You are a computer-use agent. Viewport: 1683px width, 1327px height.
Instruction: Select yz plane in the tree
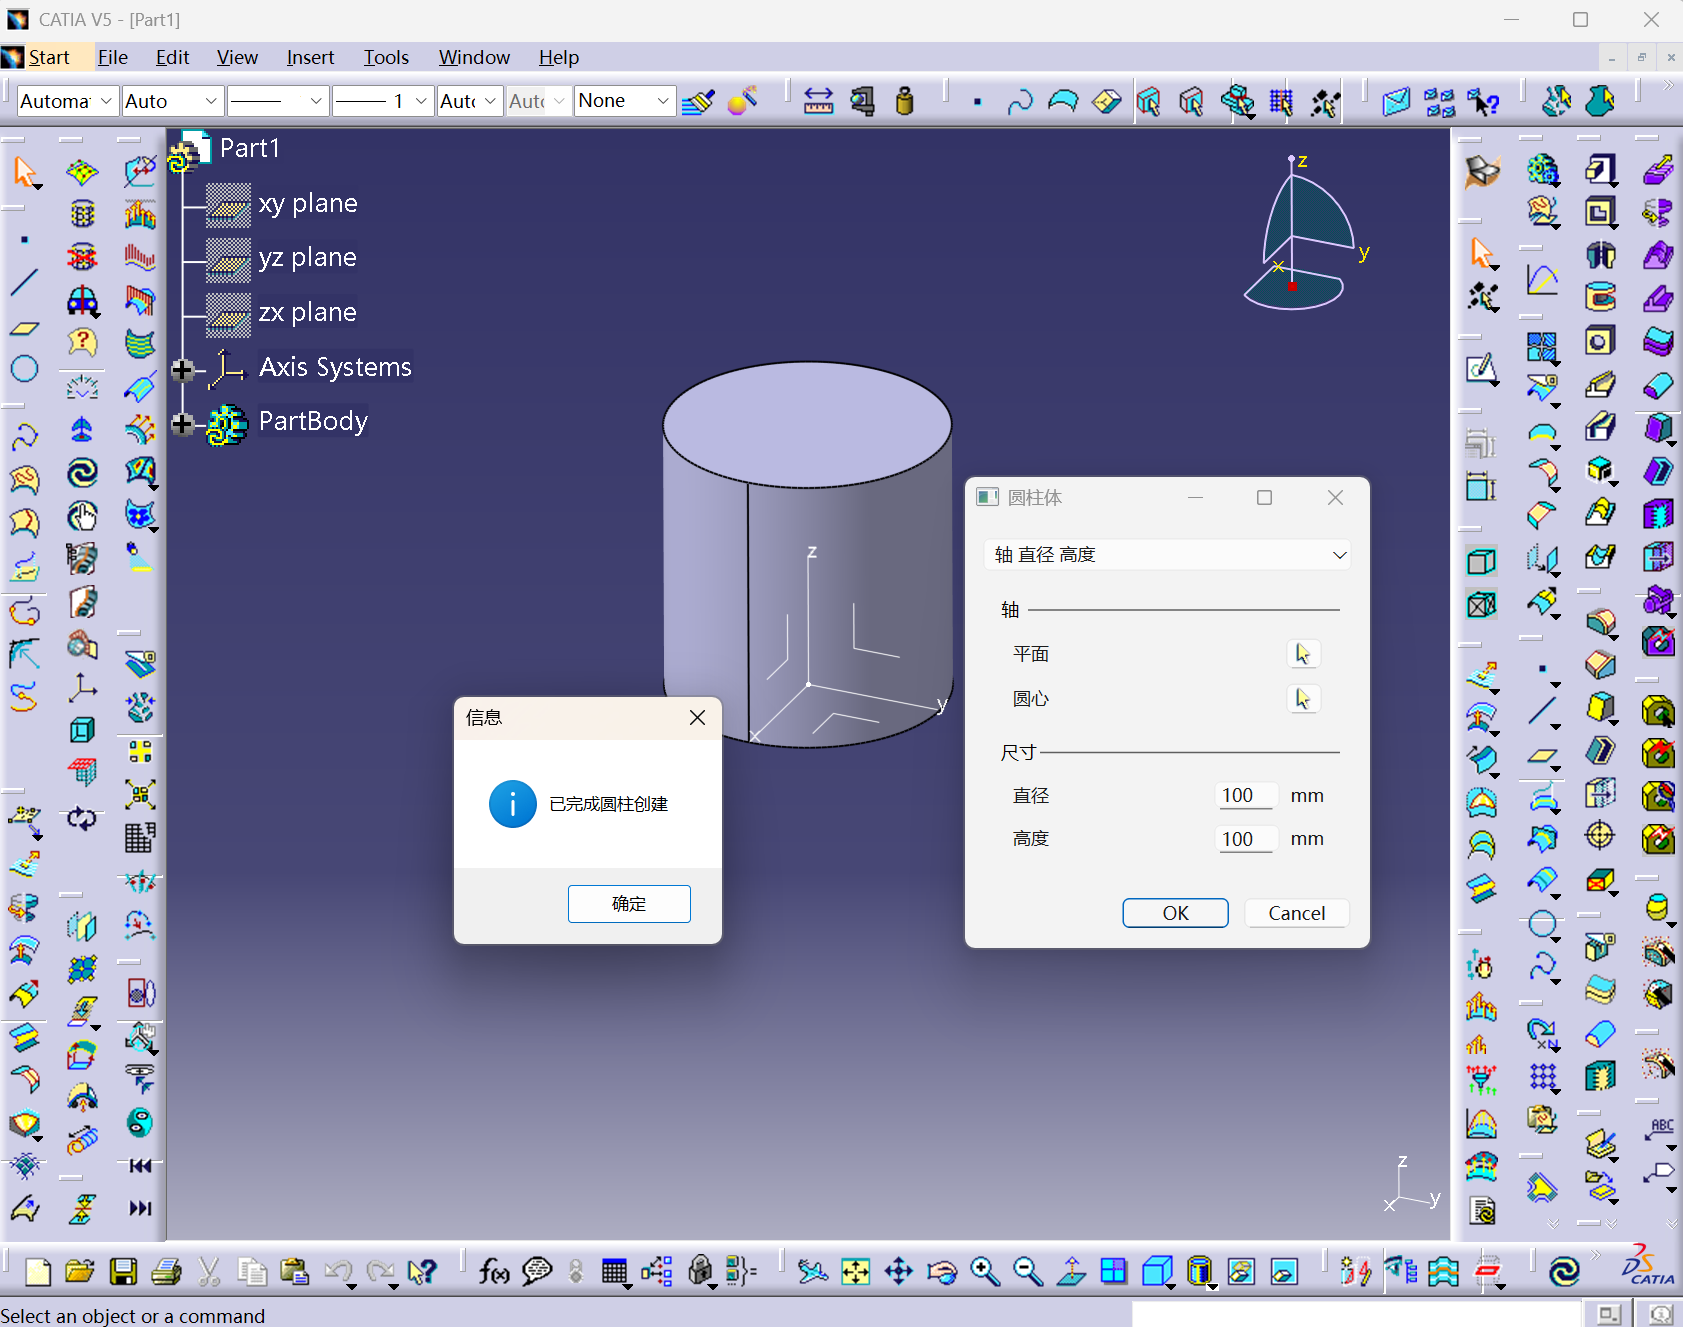click(x=307, y=258)
